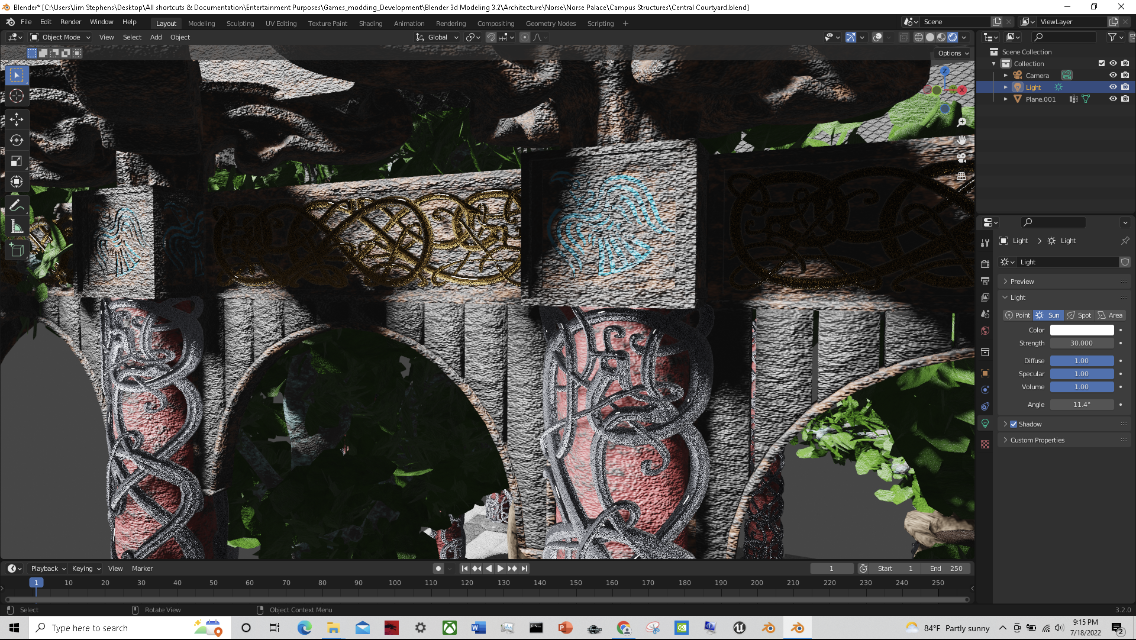Click the Windows taskbar search box
Screen dimensions: 1136x640
[100, 628]
